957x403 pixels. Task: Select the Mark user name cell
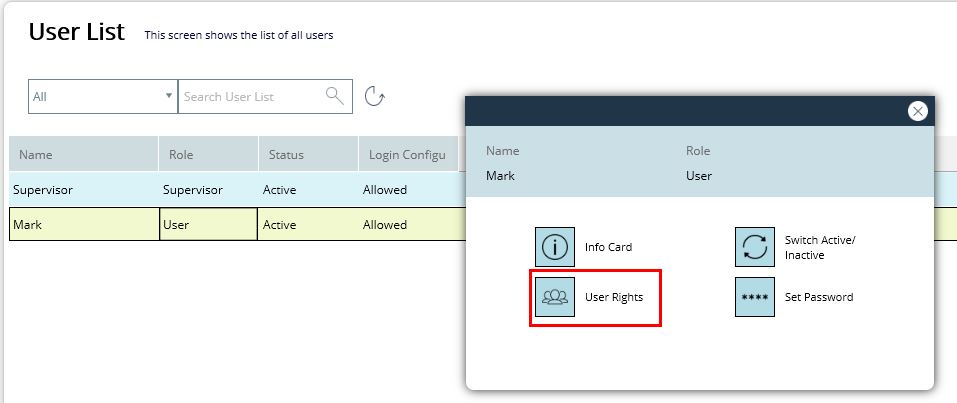coord(84,224)
